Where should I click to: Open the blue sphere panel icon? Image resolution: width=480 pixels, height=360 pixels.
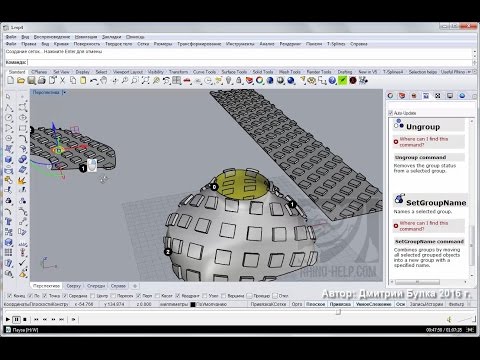[462, 96]
